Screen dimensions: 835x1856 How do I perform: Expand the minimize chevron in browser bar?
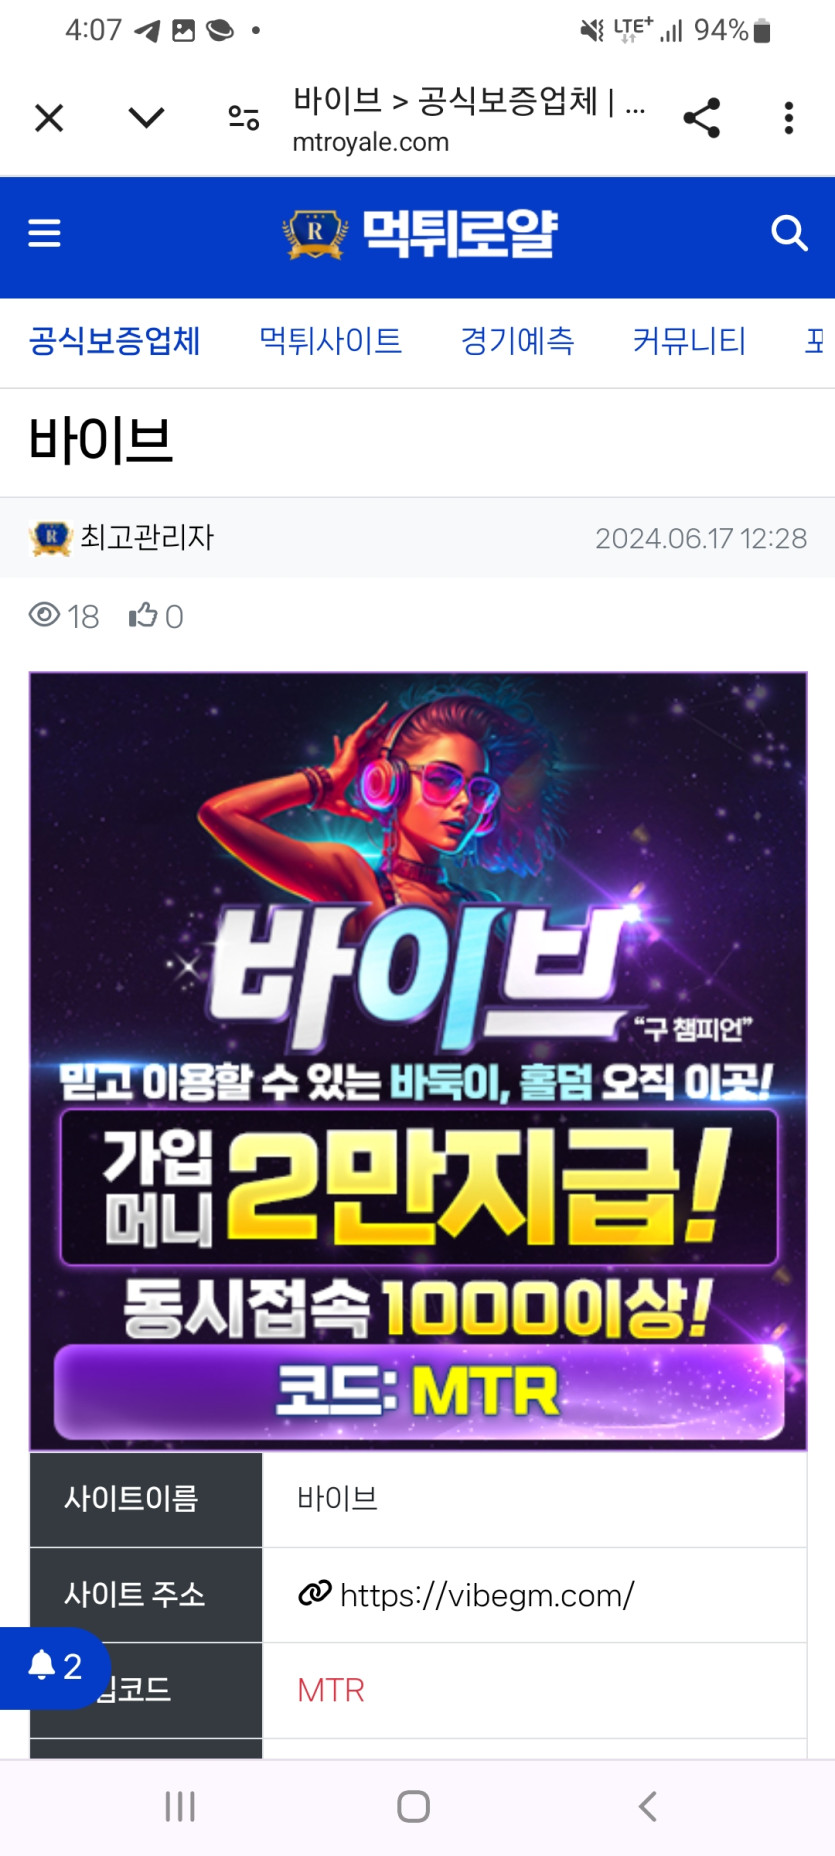pos(146,118)
